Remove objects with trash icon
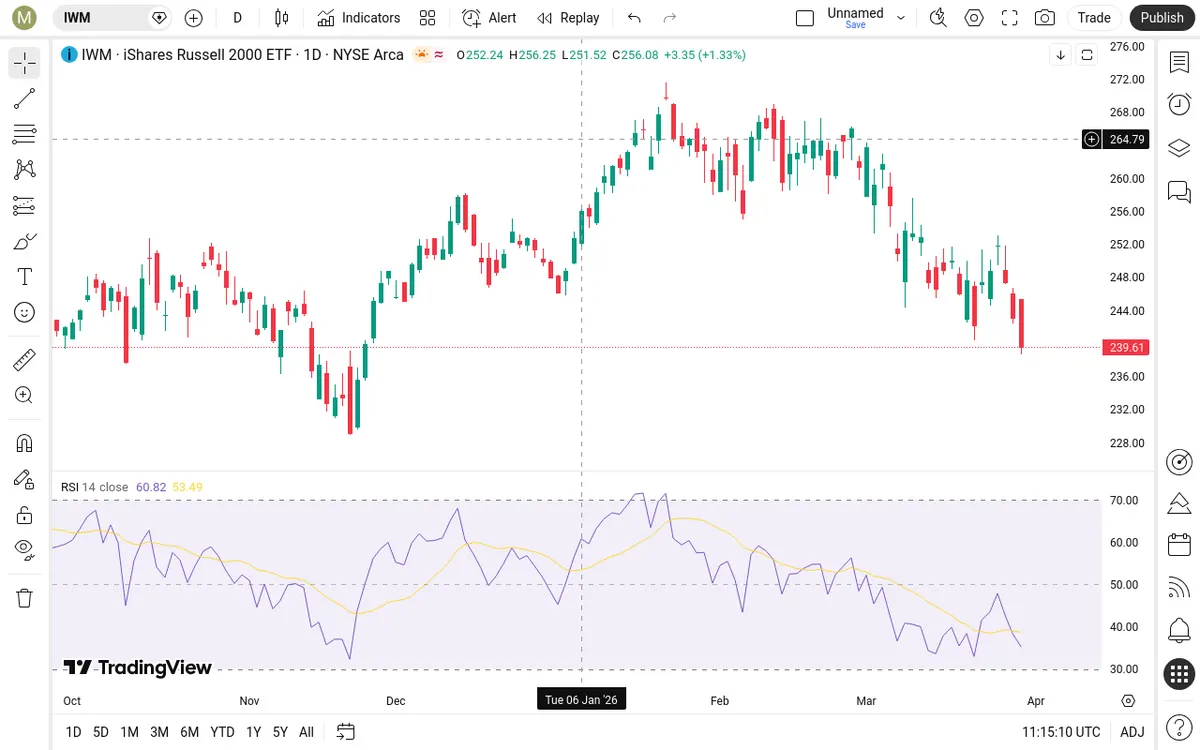1200x750 pixels. 25,598
